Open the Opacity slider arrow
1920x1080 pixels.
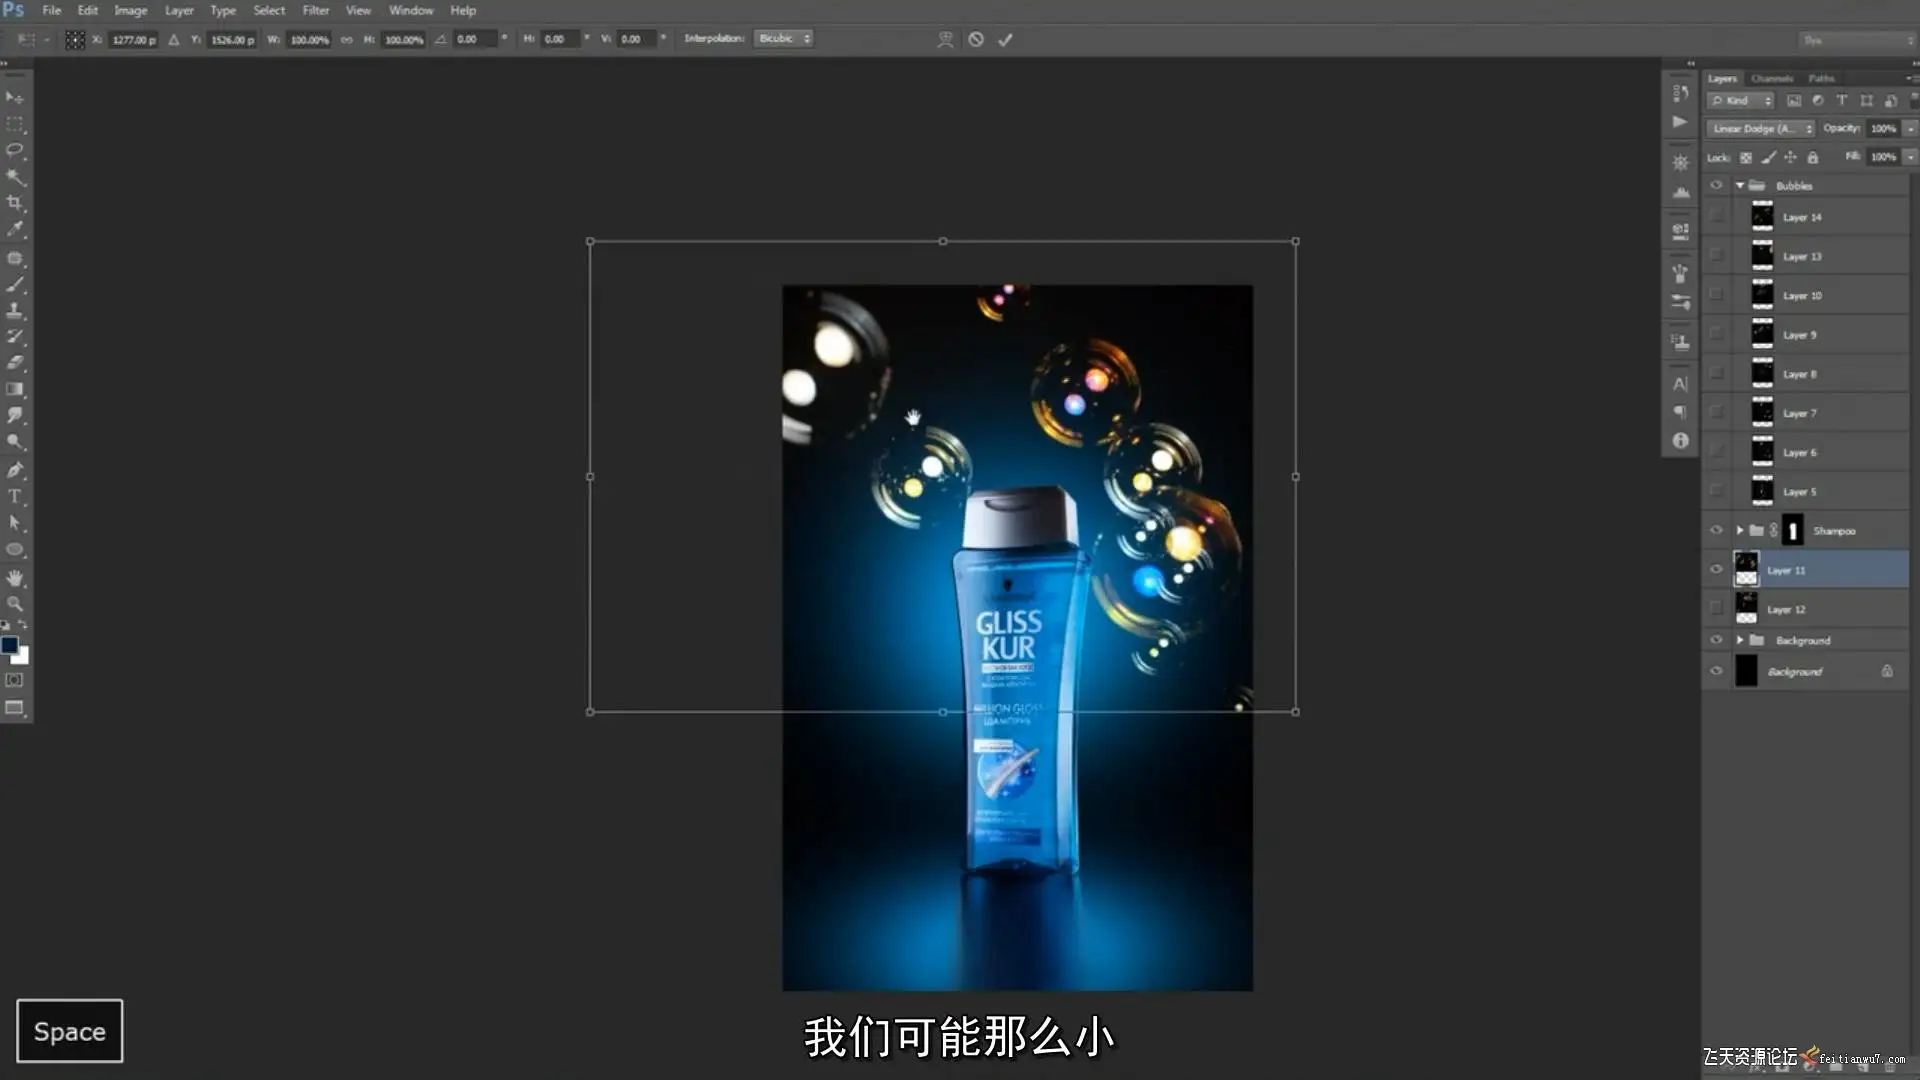1910,128
